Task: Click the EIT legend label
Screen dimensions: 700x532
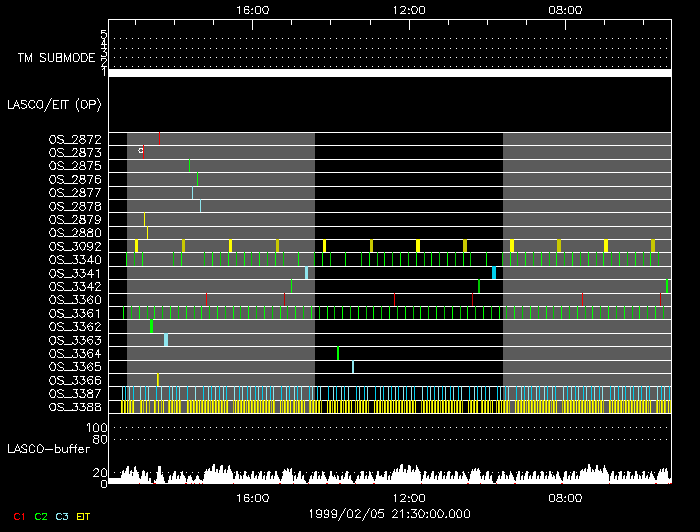Action: 84,516
